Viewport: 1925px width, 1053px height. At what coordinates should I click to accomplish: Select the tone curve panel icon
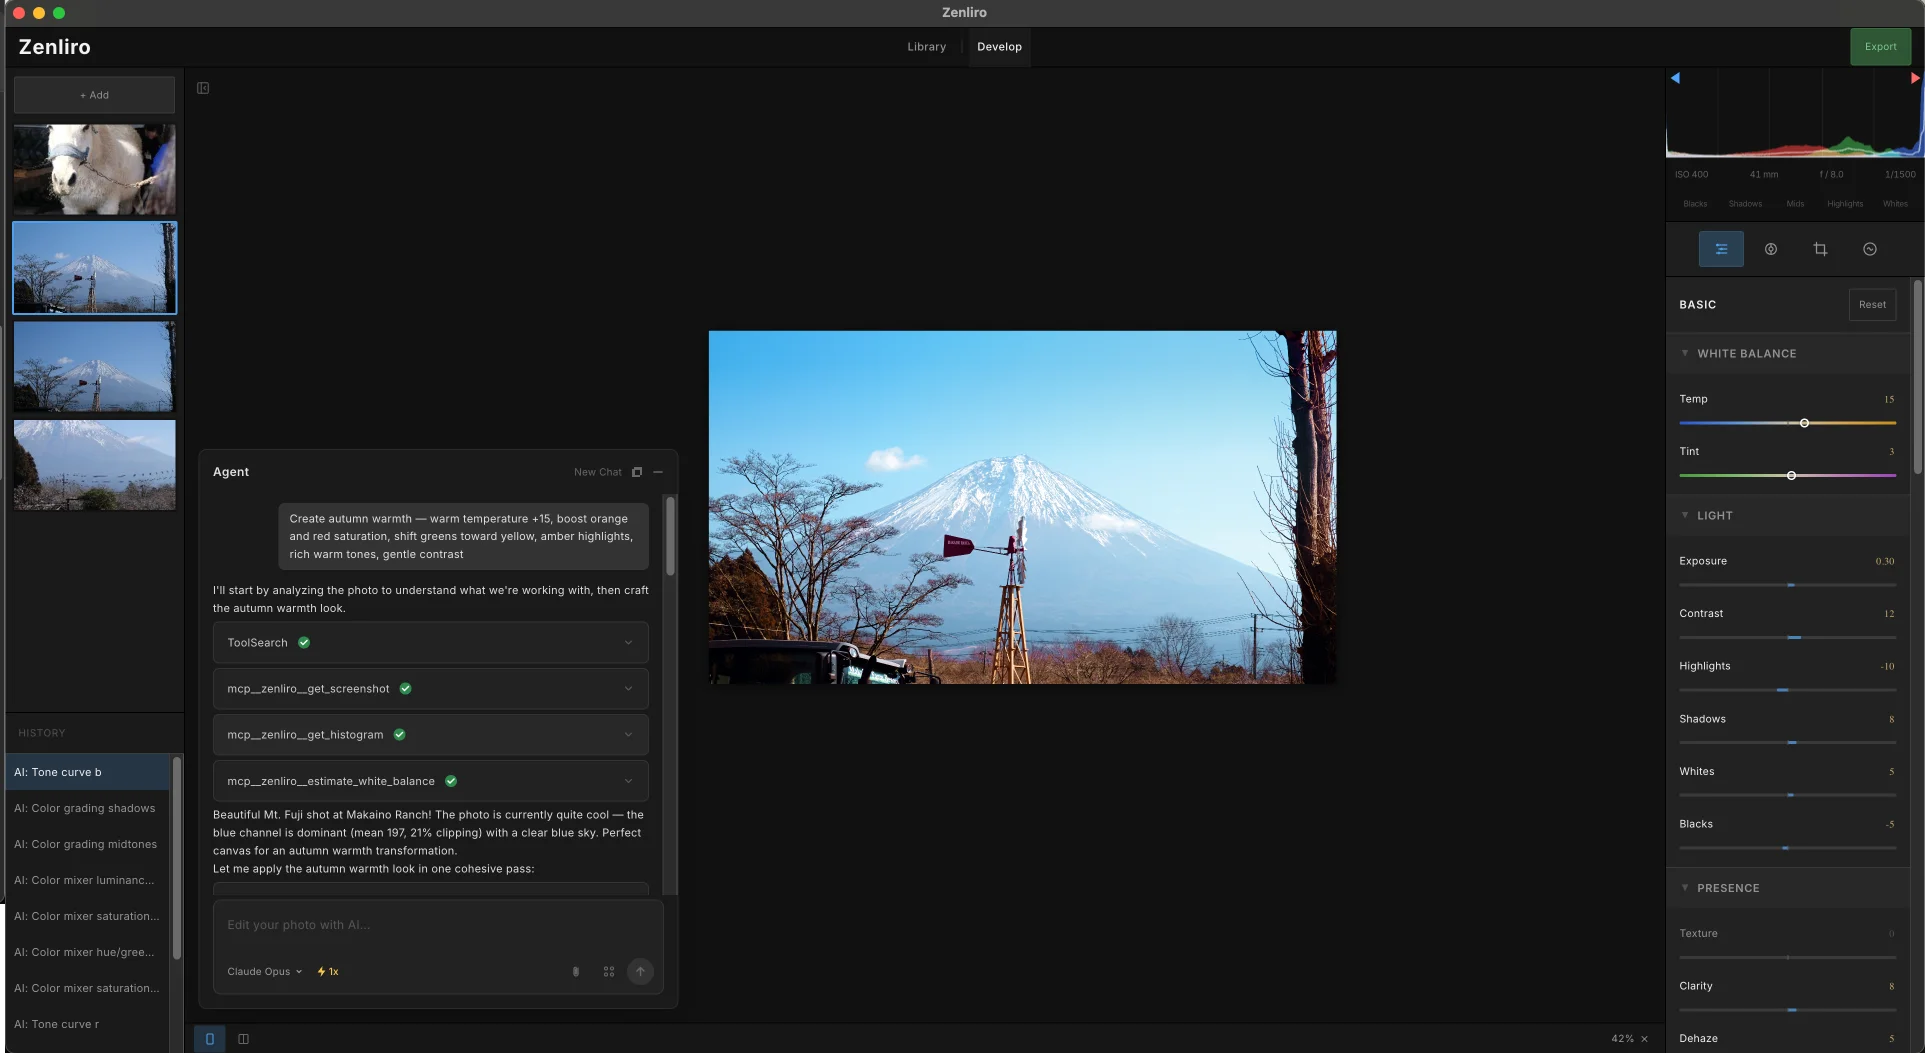(x=1870, y=249)
